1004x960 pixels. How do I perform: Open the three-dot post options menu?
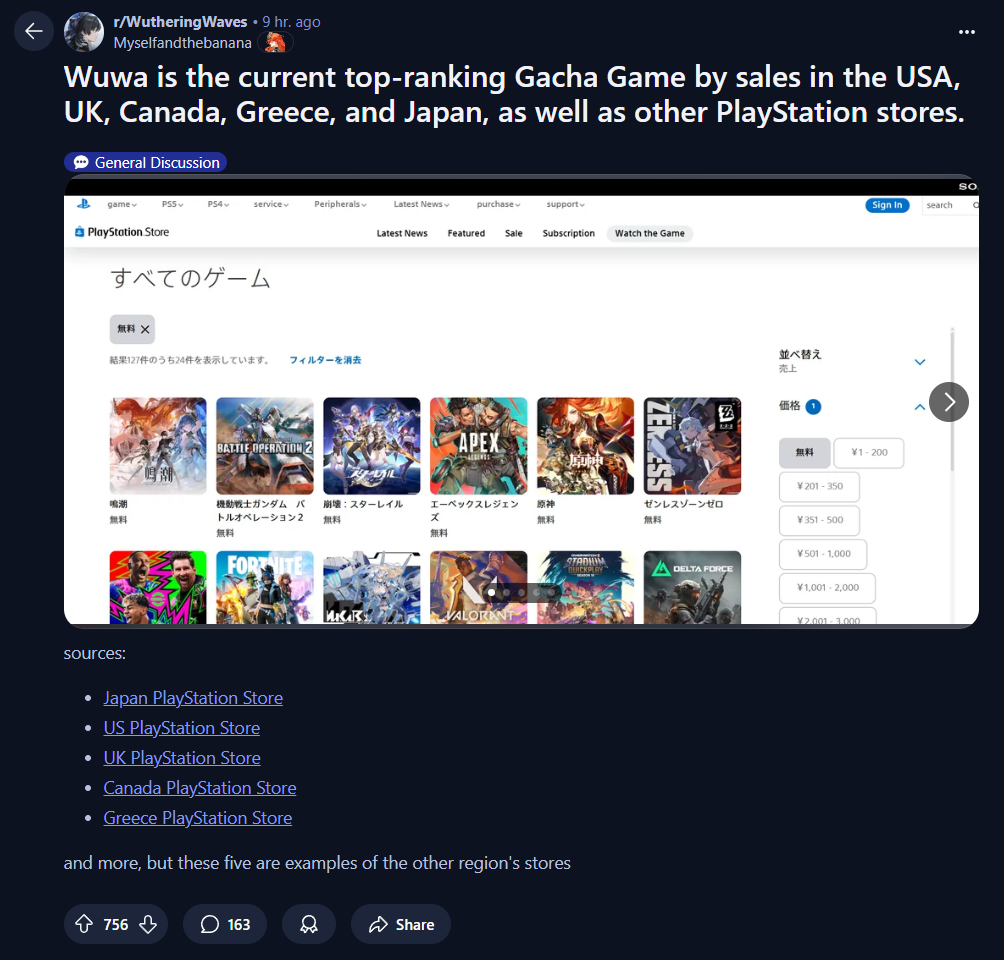pos(966,31)
